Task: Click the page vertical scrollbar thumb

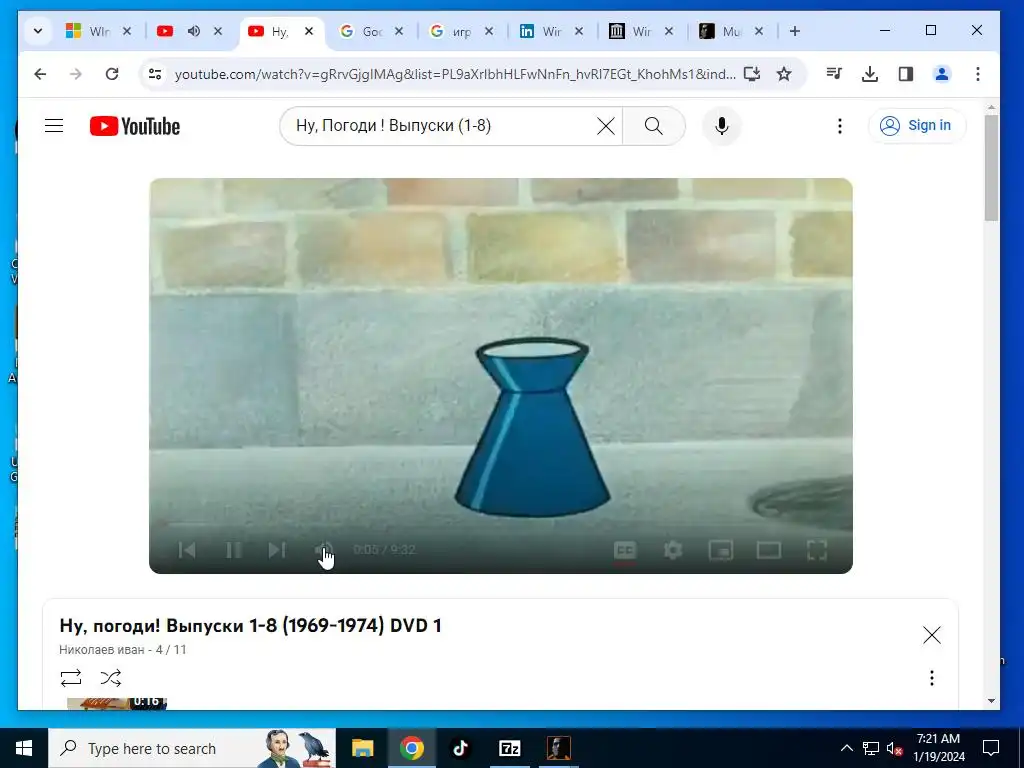Action: [x=991, y=168]
